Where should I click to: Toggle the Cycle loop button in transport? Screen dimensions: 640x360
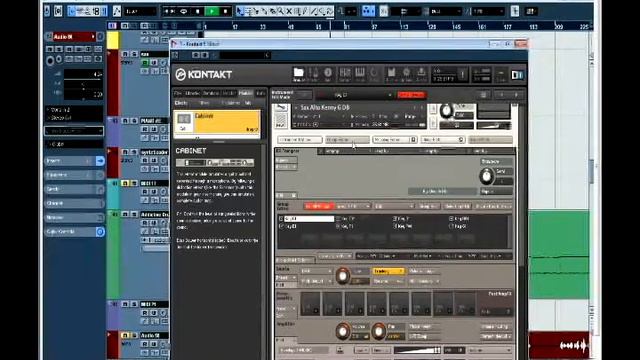(x=184, y=11)
